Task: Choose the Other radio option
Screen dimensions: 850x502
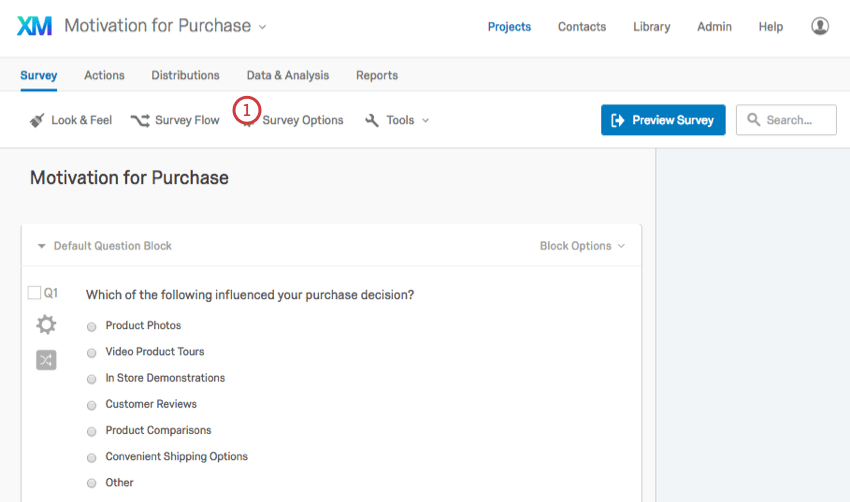Action: coord(92,483)
